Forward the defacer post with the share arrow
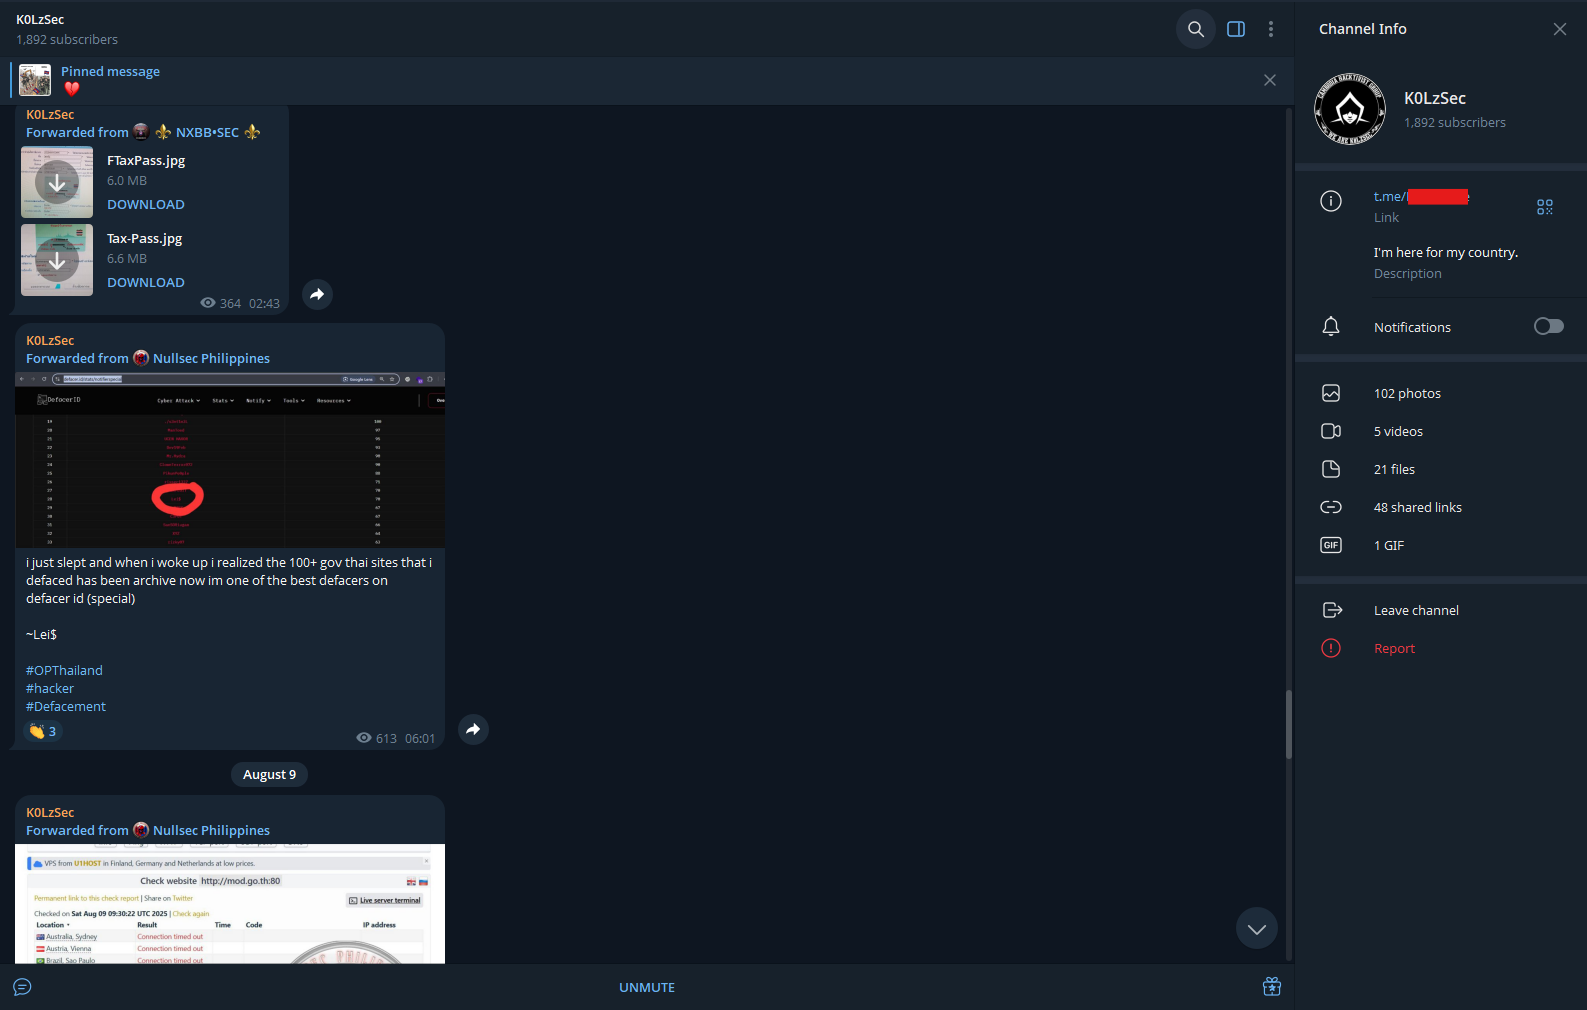The width and height of the screenshot is (1587, 1010). 473,729
